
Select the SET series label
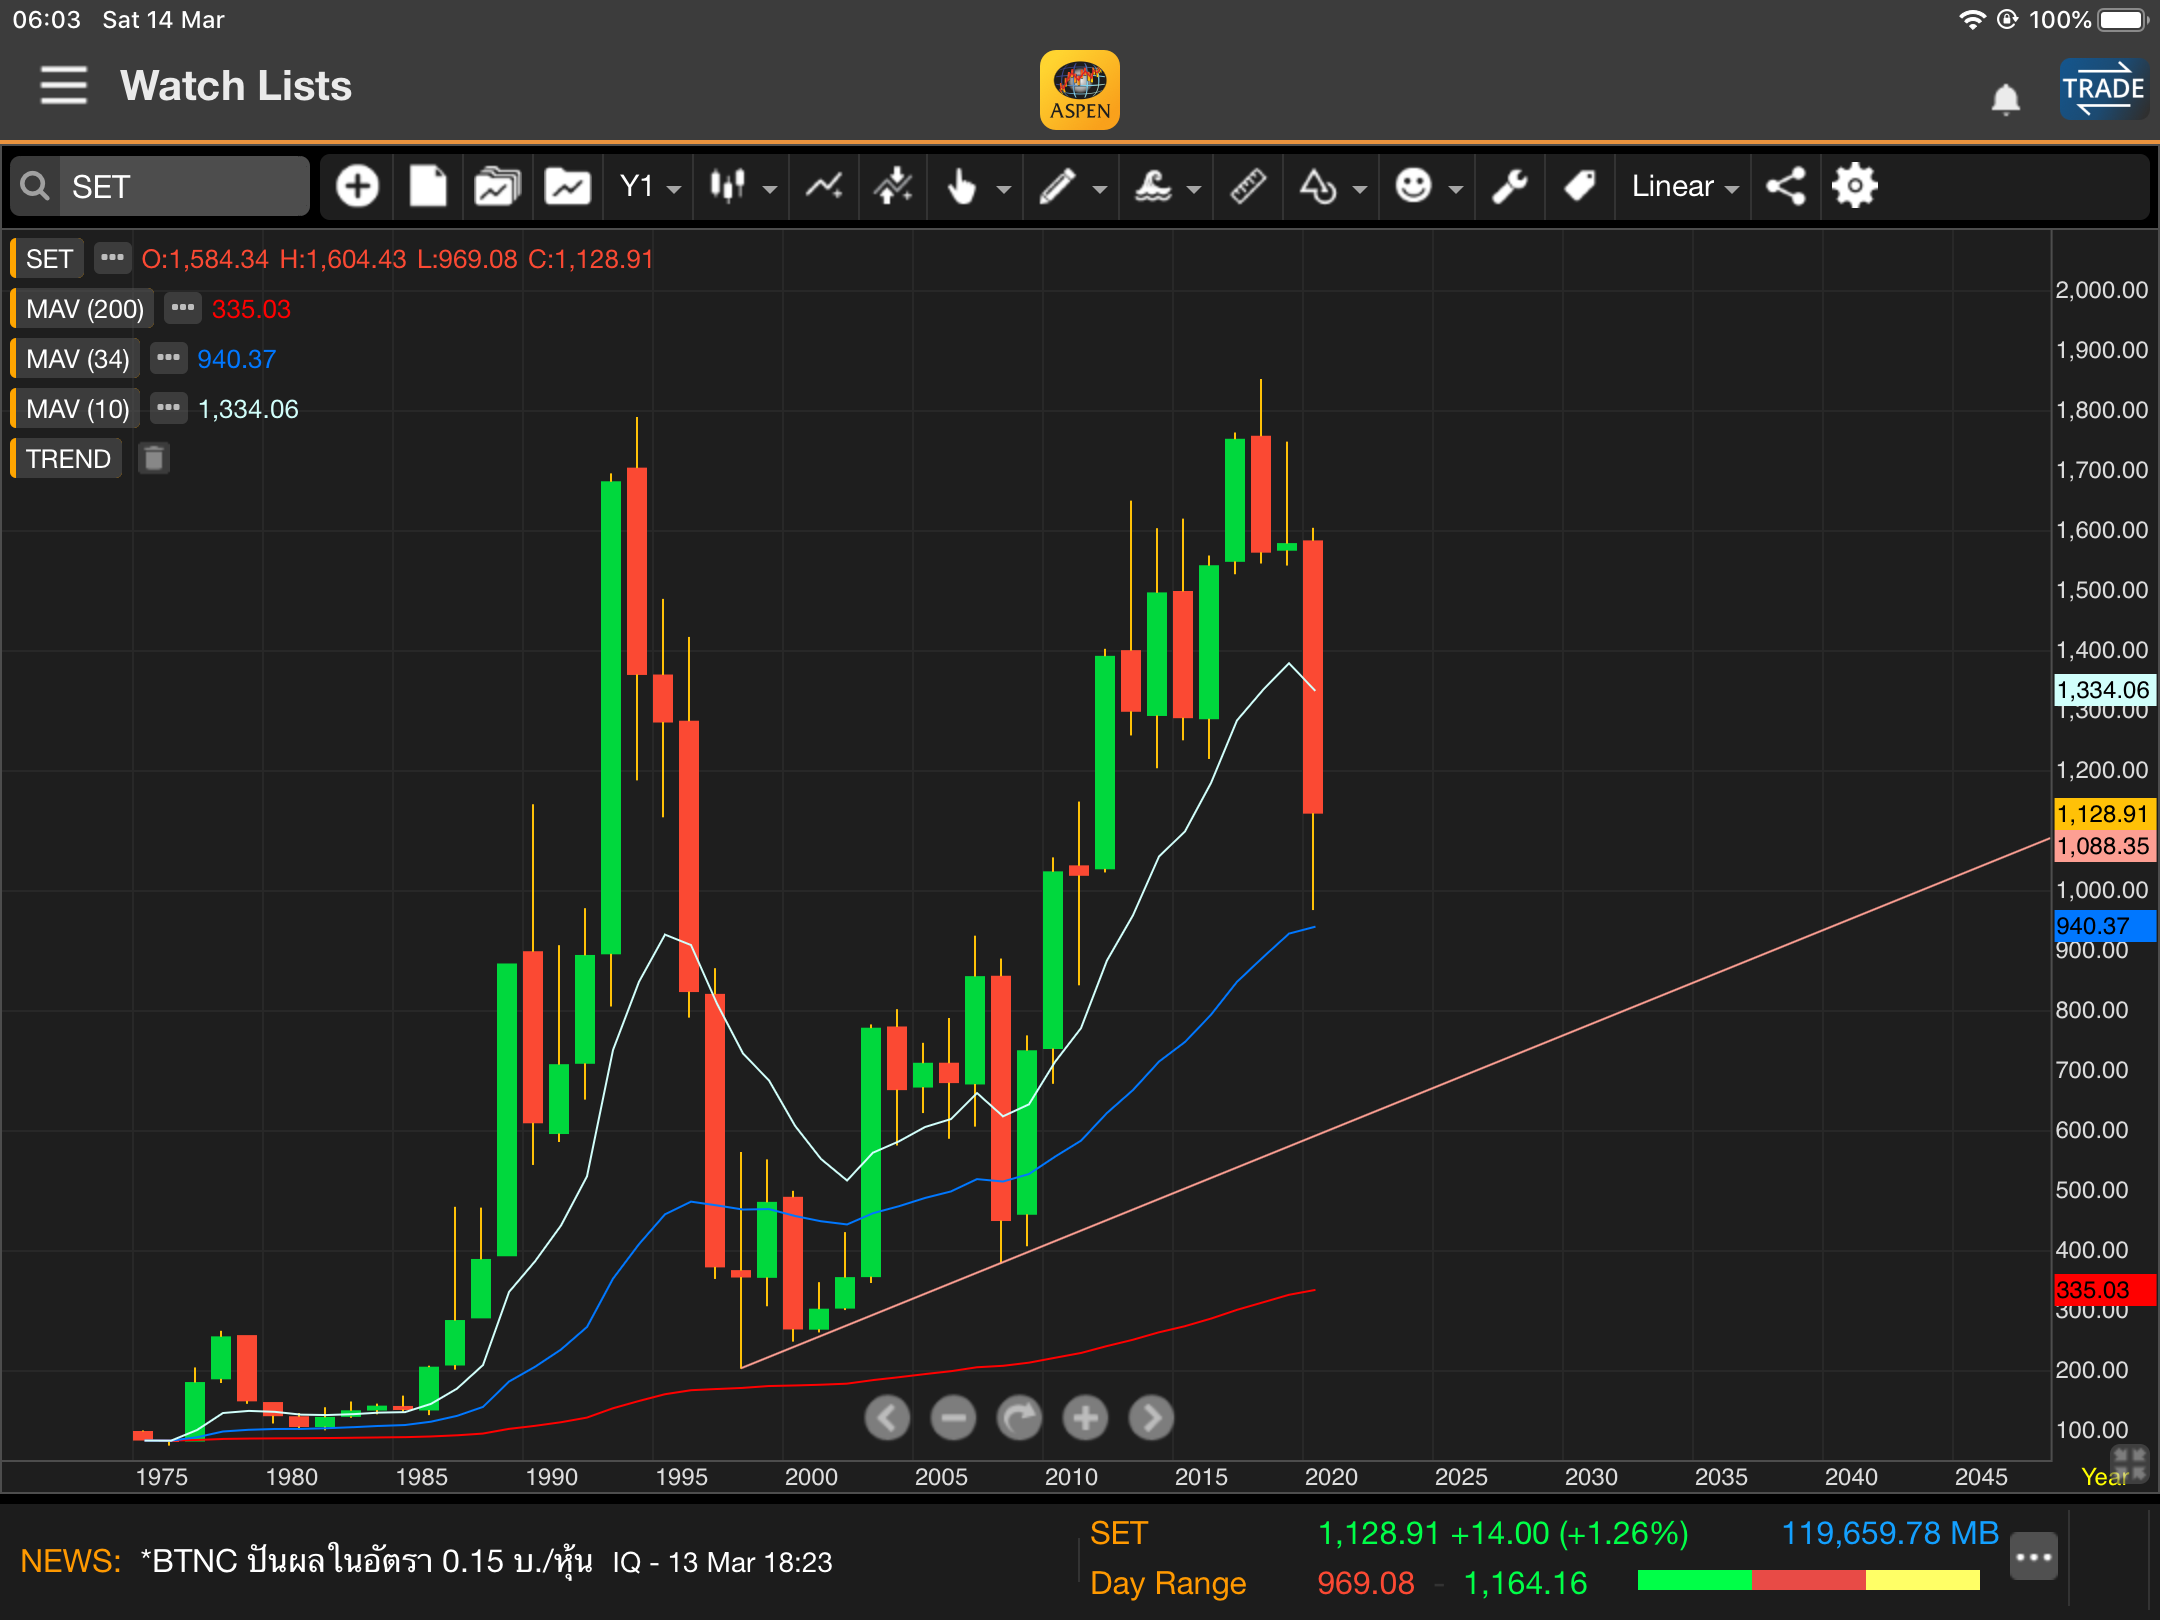click(x=48, y=259)
